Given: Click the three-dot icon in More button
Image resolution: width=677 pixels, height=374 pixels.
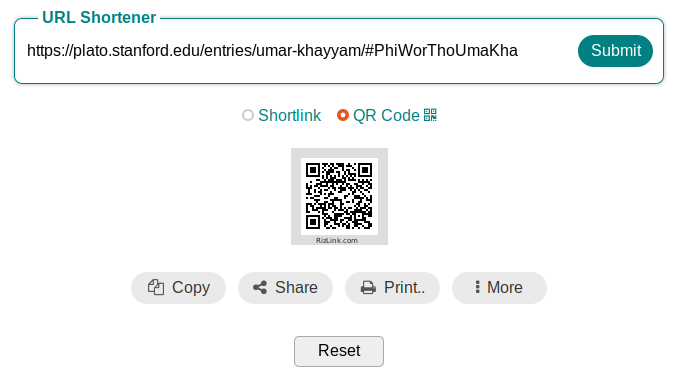Looking at the screenshot, I should pyautogui.click(x=477, y=287).
